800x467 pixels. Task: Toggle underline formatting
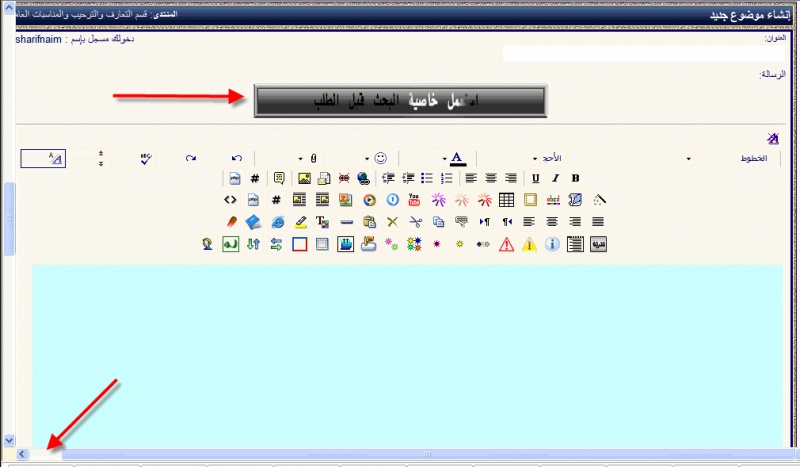536,179
